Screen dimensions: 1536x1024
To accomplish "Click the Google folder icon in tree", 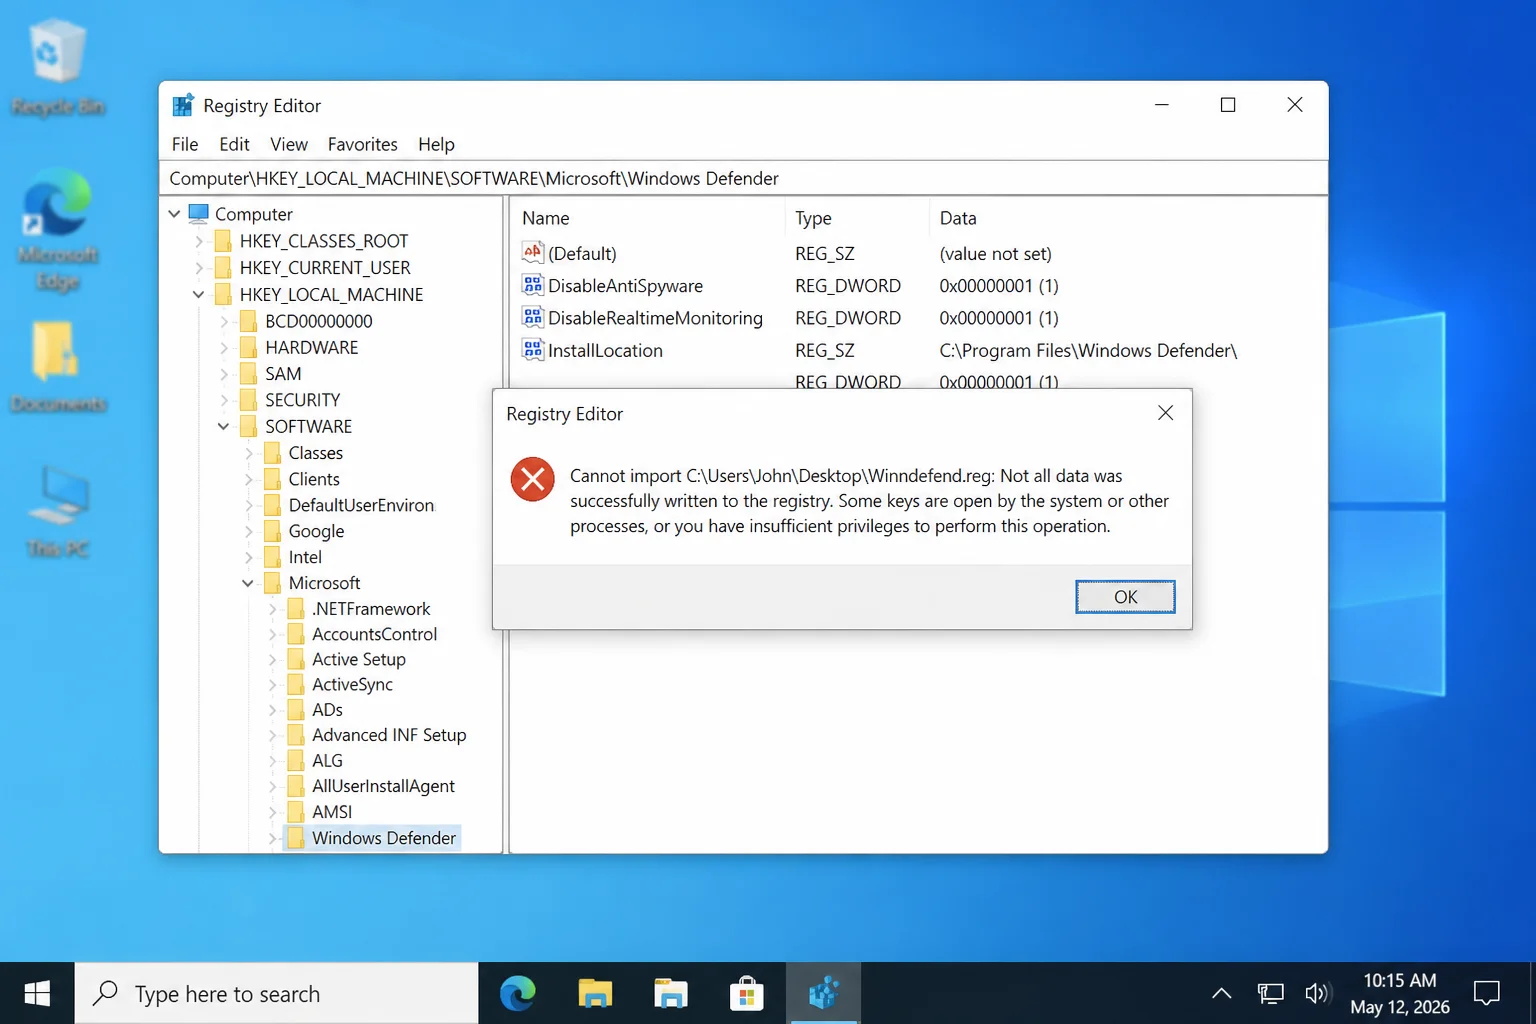I will (272, 531).
